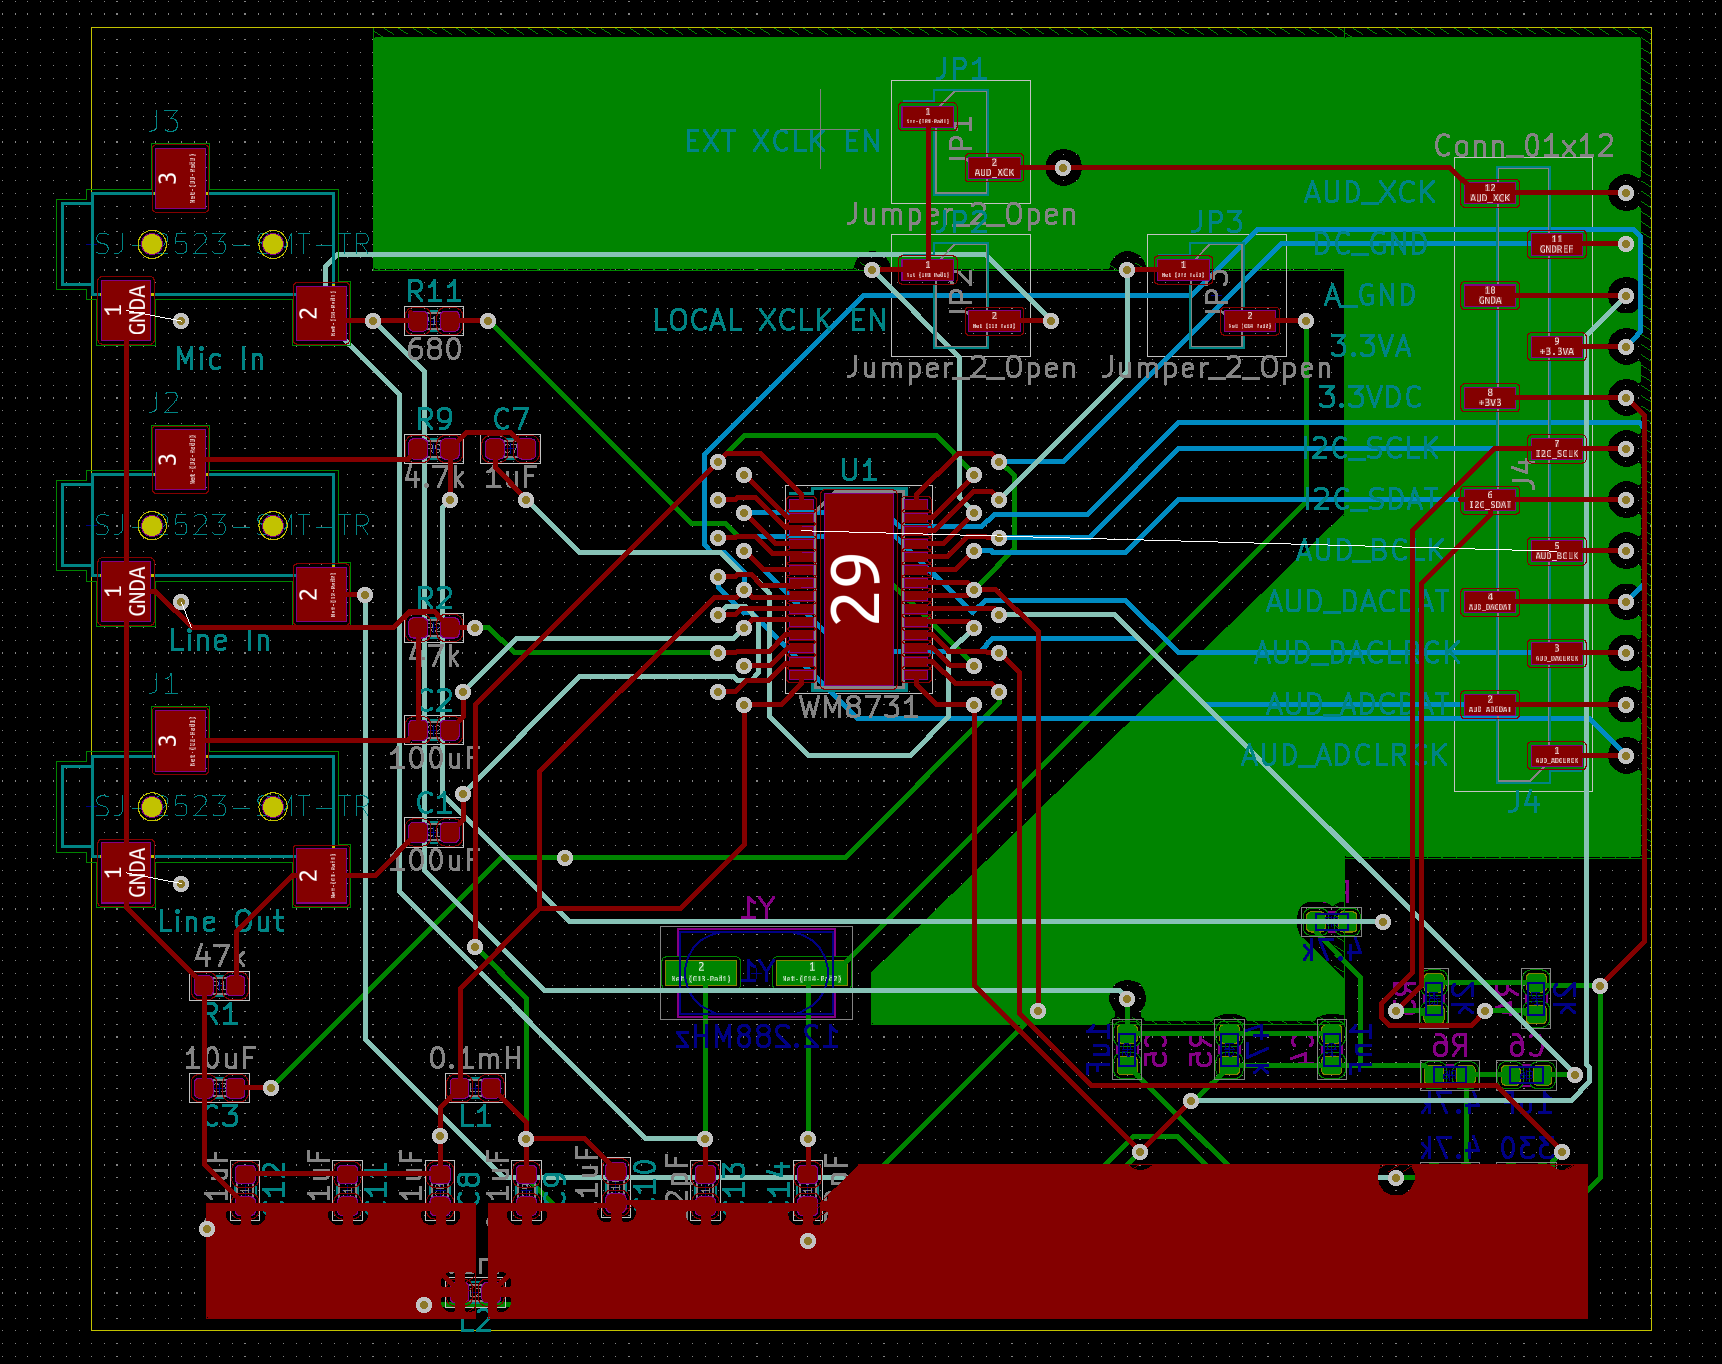The height and width of the screenshot is (1364, 1722).
Task: Click resistor R9 4.7k footprint
Action: (433, 449)
